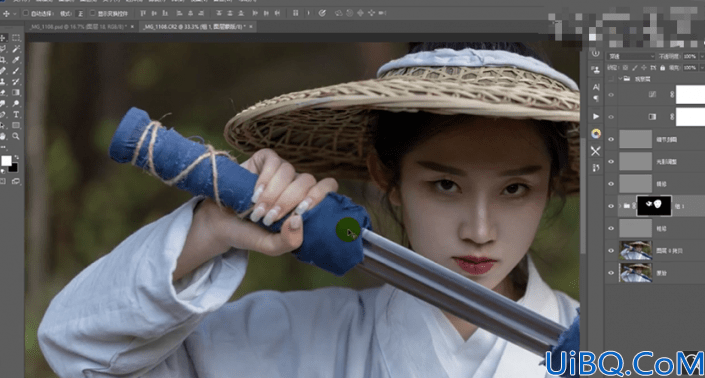Select the Rectangle shape tool

(x=16, y=125)
